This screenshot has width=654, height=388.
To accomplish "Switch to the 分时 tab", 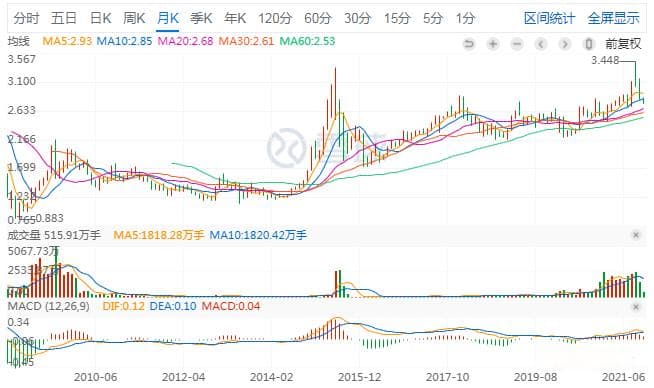I will (26, 18).
